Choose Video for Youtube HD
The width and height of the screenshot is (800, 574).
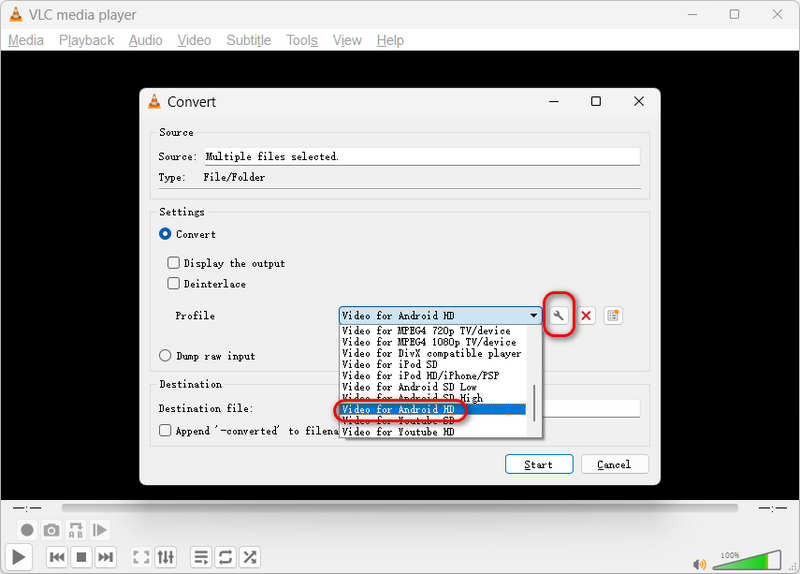click(433, 432)
